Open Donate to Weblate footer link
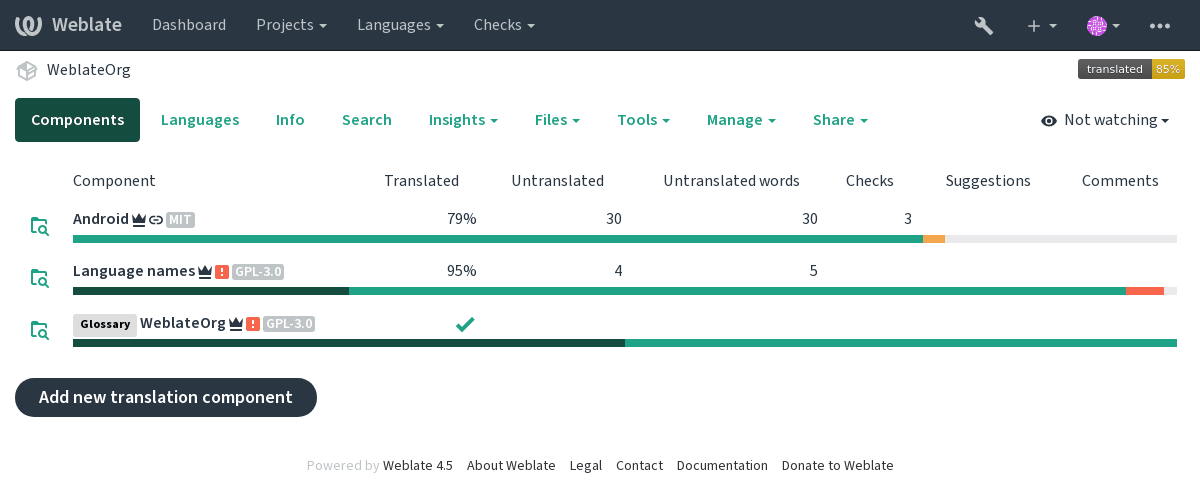The image size is (1200, 483). click(838, 466)
